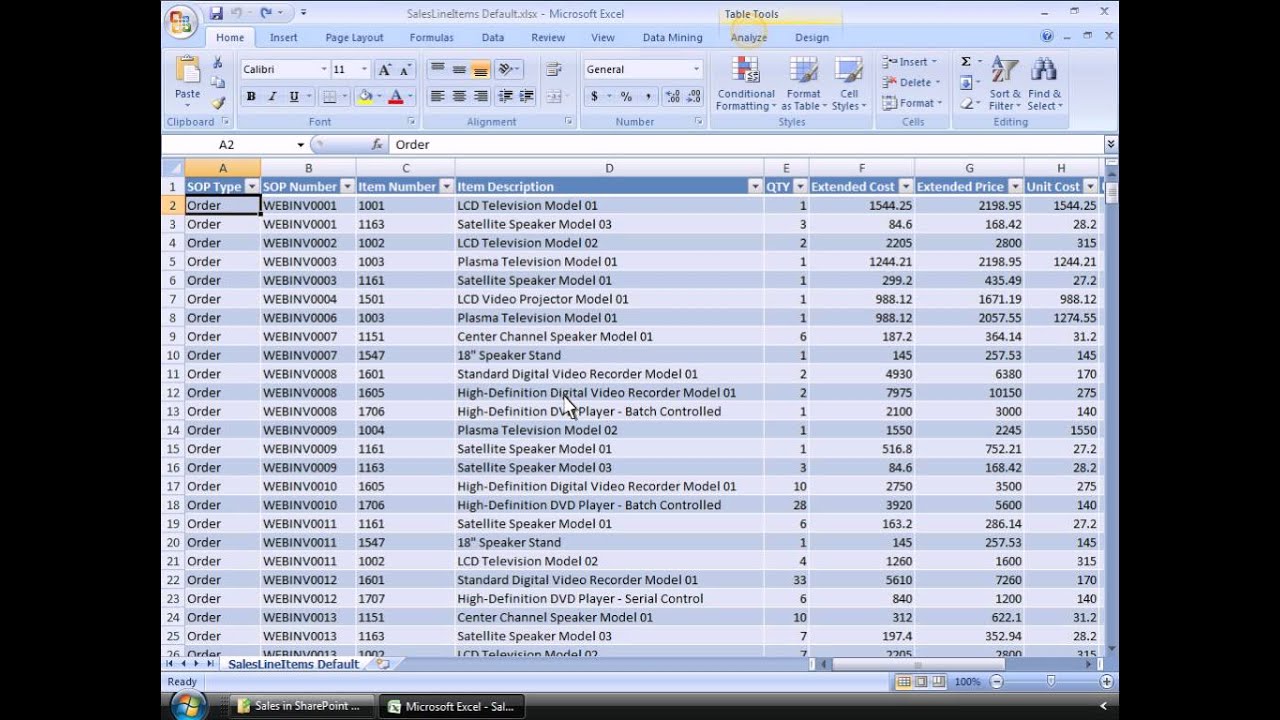This screenshot has width=1280, height=720.
Task: Open the Design Table Tools tab
Action: point(812,38)
